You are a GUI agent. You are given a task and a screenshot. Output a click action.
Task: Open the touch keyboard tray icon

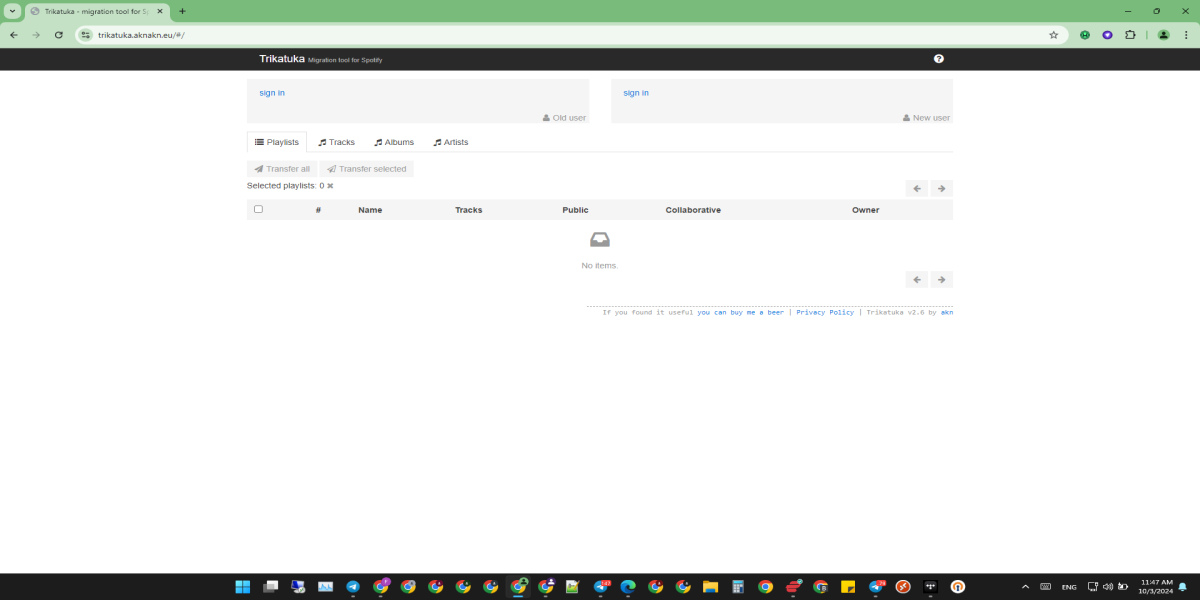(1046, 587)
